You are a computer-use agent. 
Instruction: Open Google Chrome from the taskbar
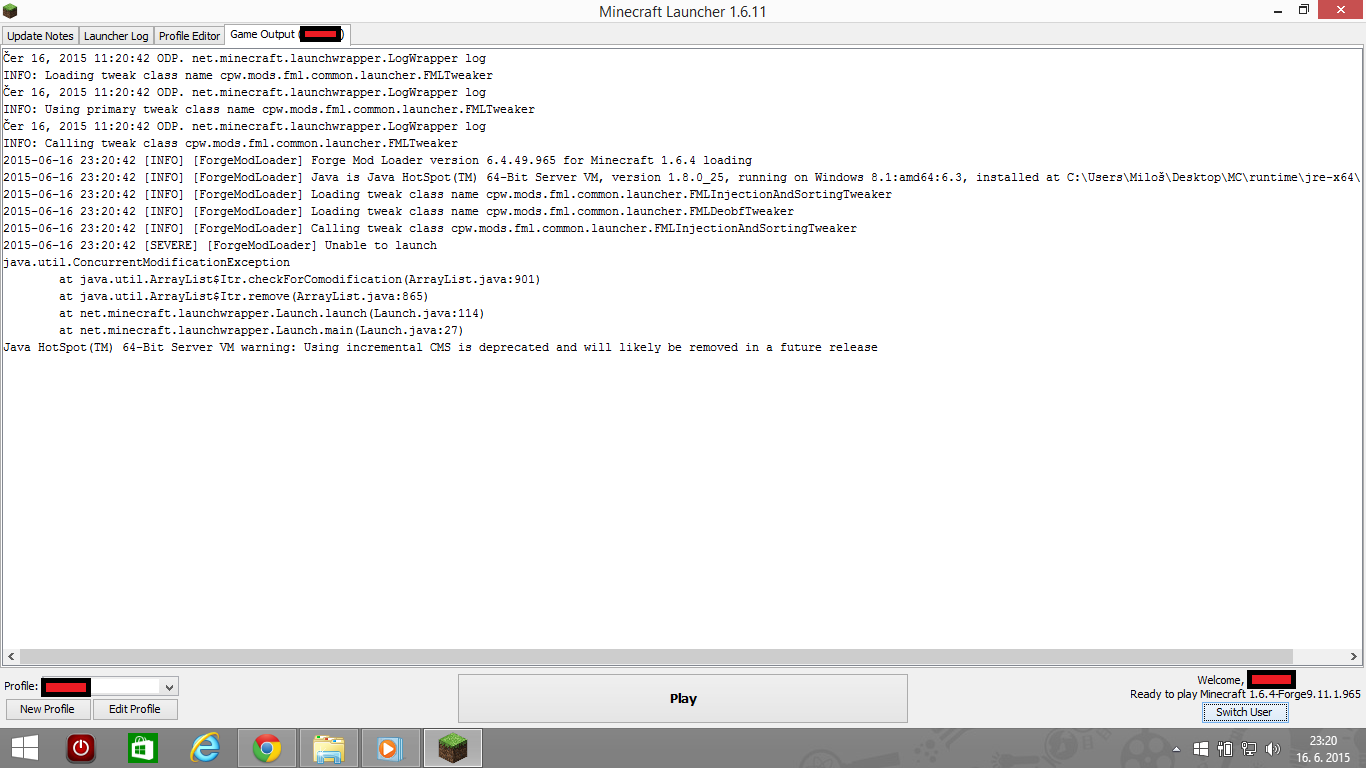pos(267,748)
